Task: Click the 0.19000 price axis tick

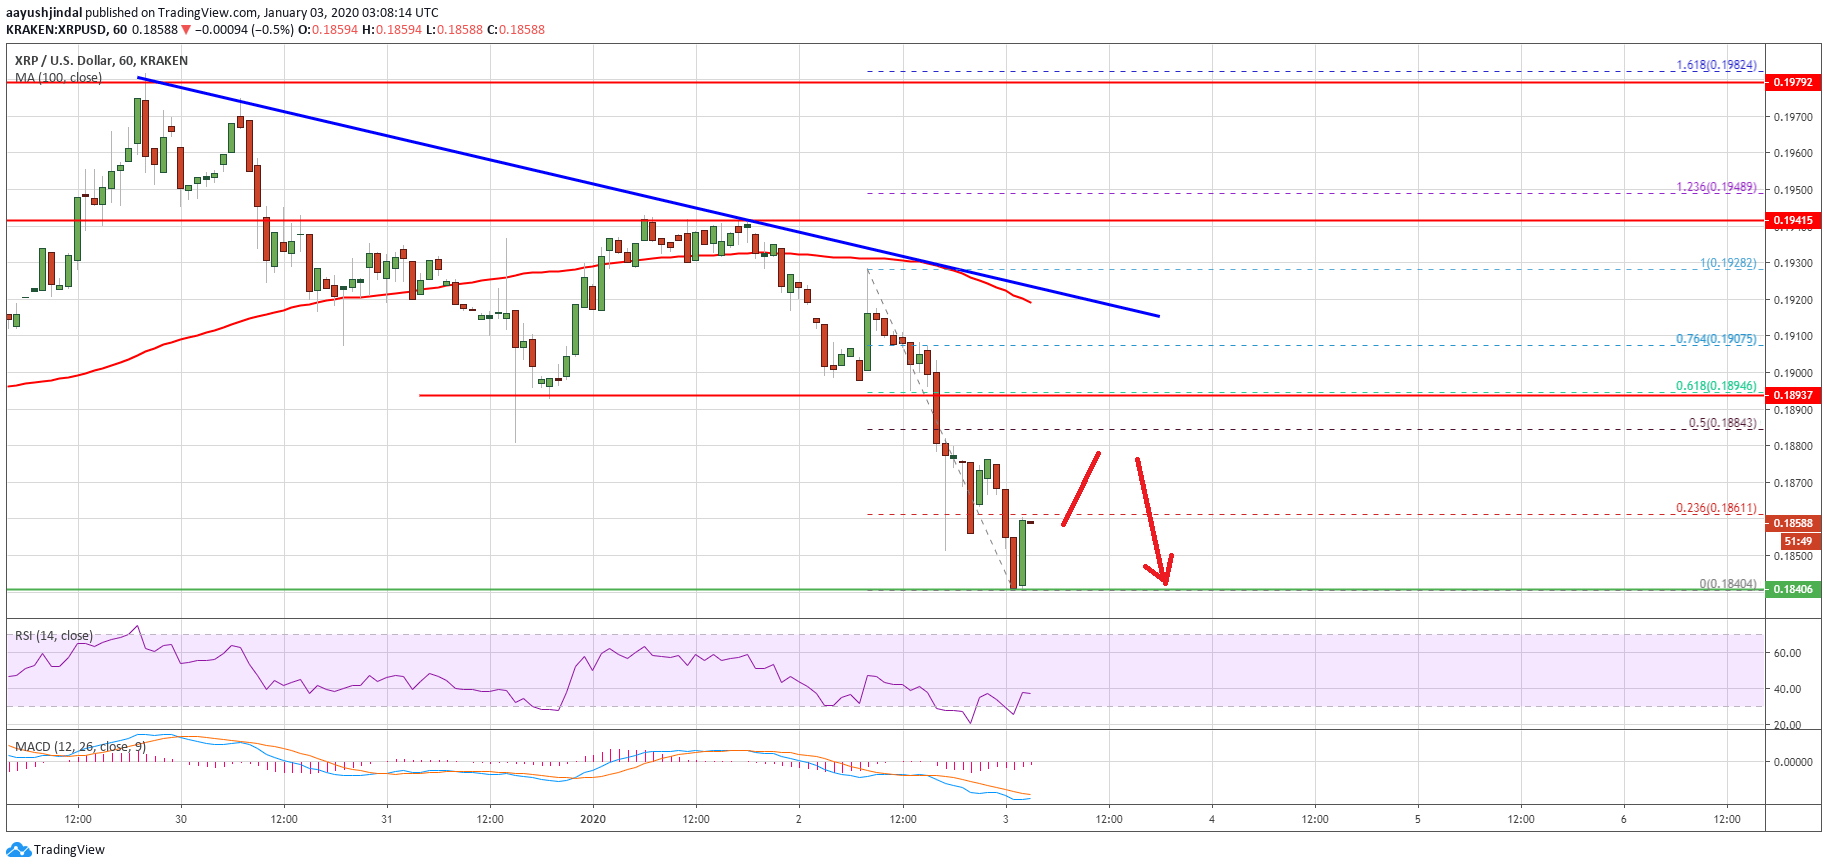Action: point(1793,373)
